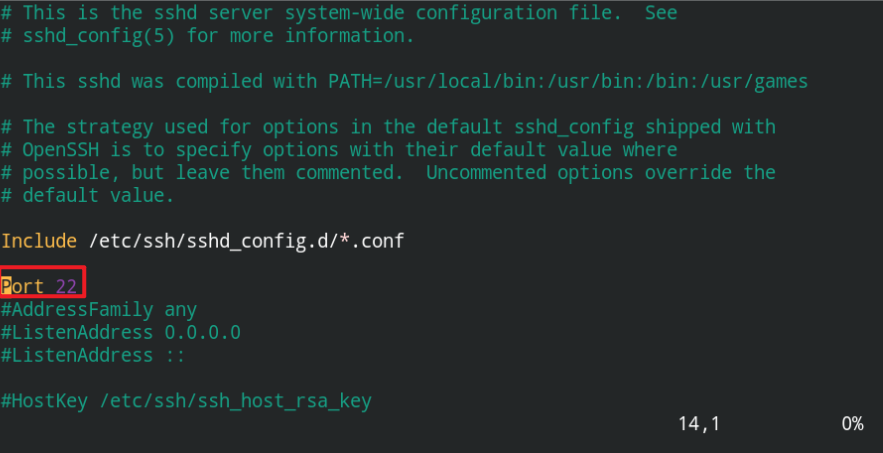
Task: Click the #AddressFamily any line
Action: (99, 310)
